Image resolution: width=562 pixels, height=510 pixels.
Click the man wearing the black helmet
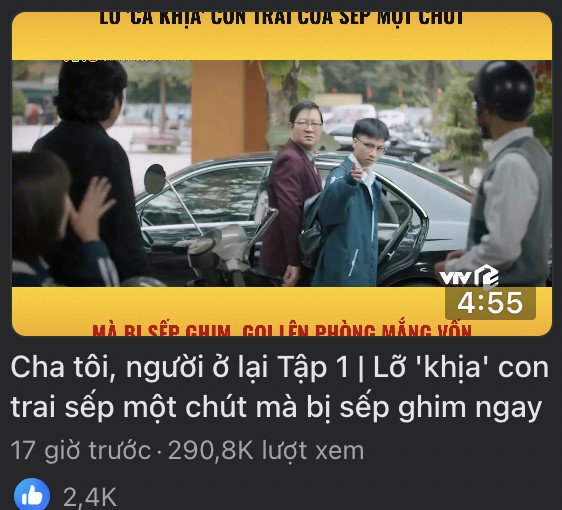click(x=502, y=172)
